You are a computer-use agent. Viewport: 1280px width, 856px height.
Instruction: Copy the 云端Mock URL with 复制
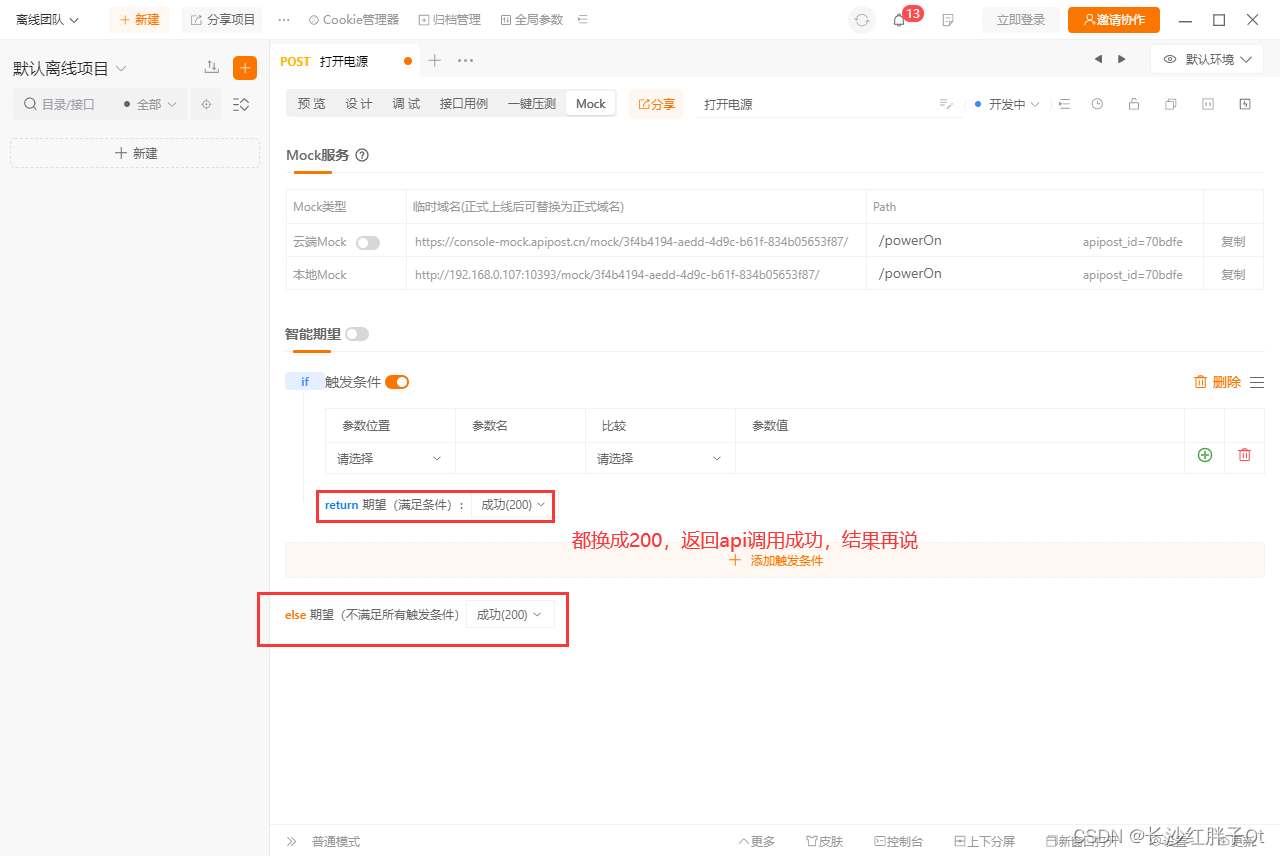pyautogui.click(x=1233, y=242)
